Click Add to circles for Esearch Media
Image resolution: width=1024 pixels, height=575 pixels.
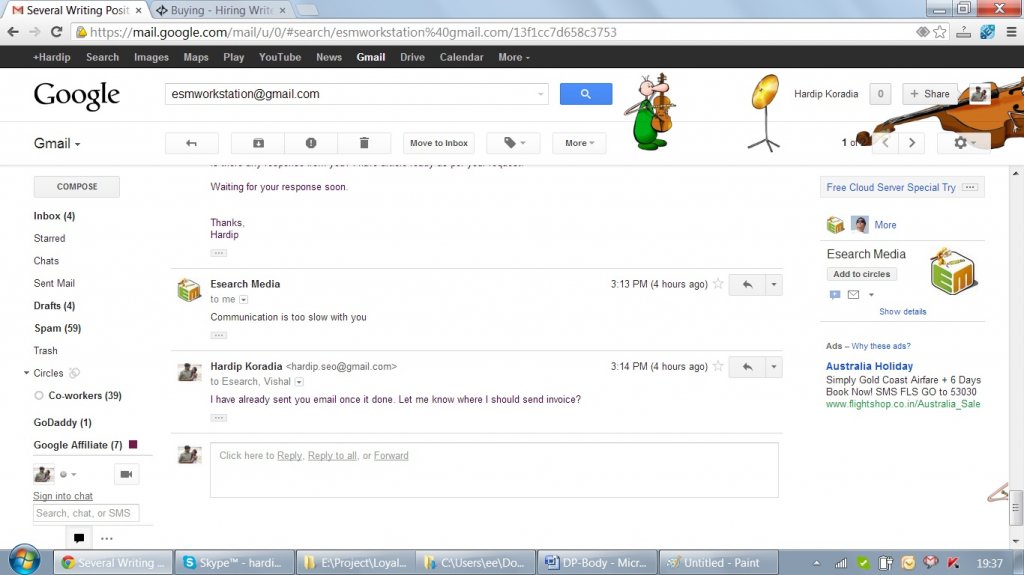861,274
